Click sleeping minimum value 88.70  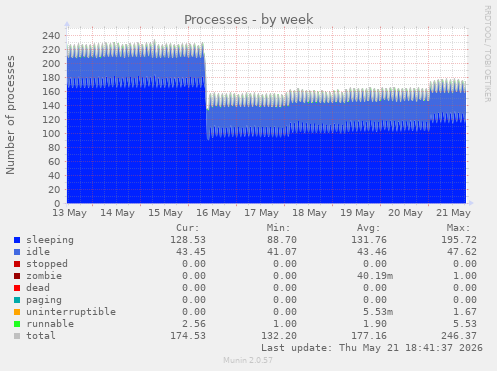coord(282,240)
